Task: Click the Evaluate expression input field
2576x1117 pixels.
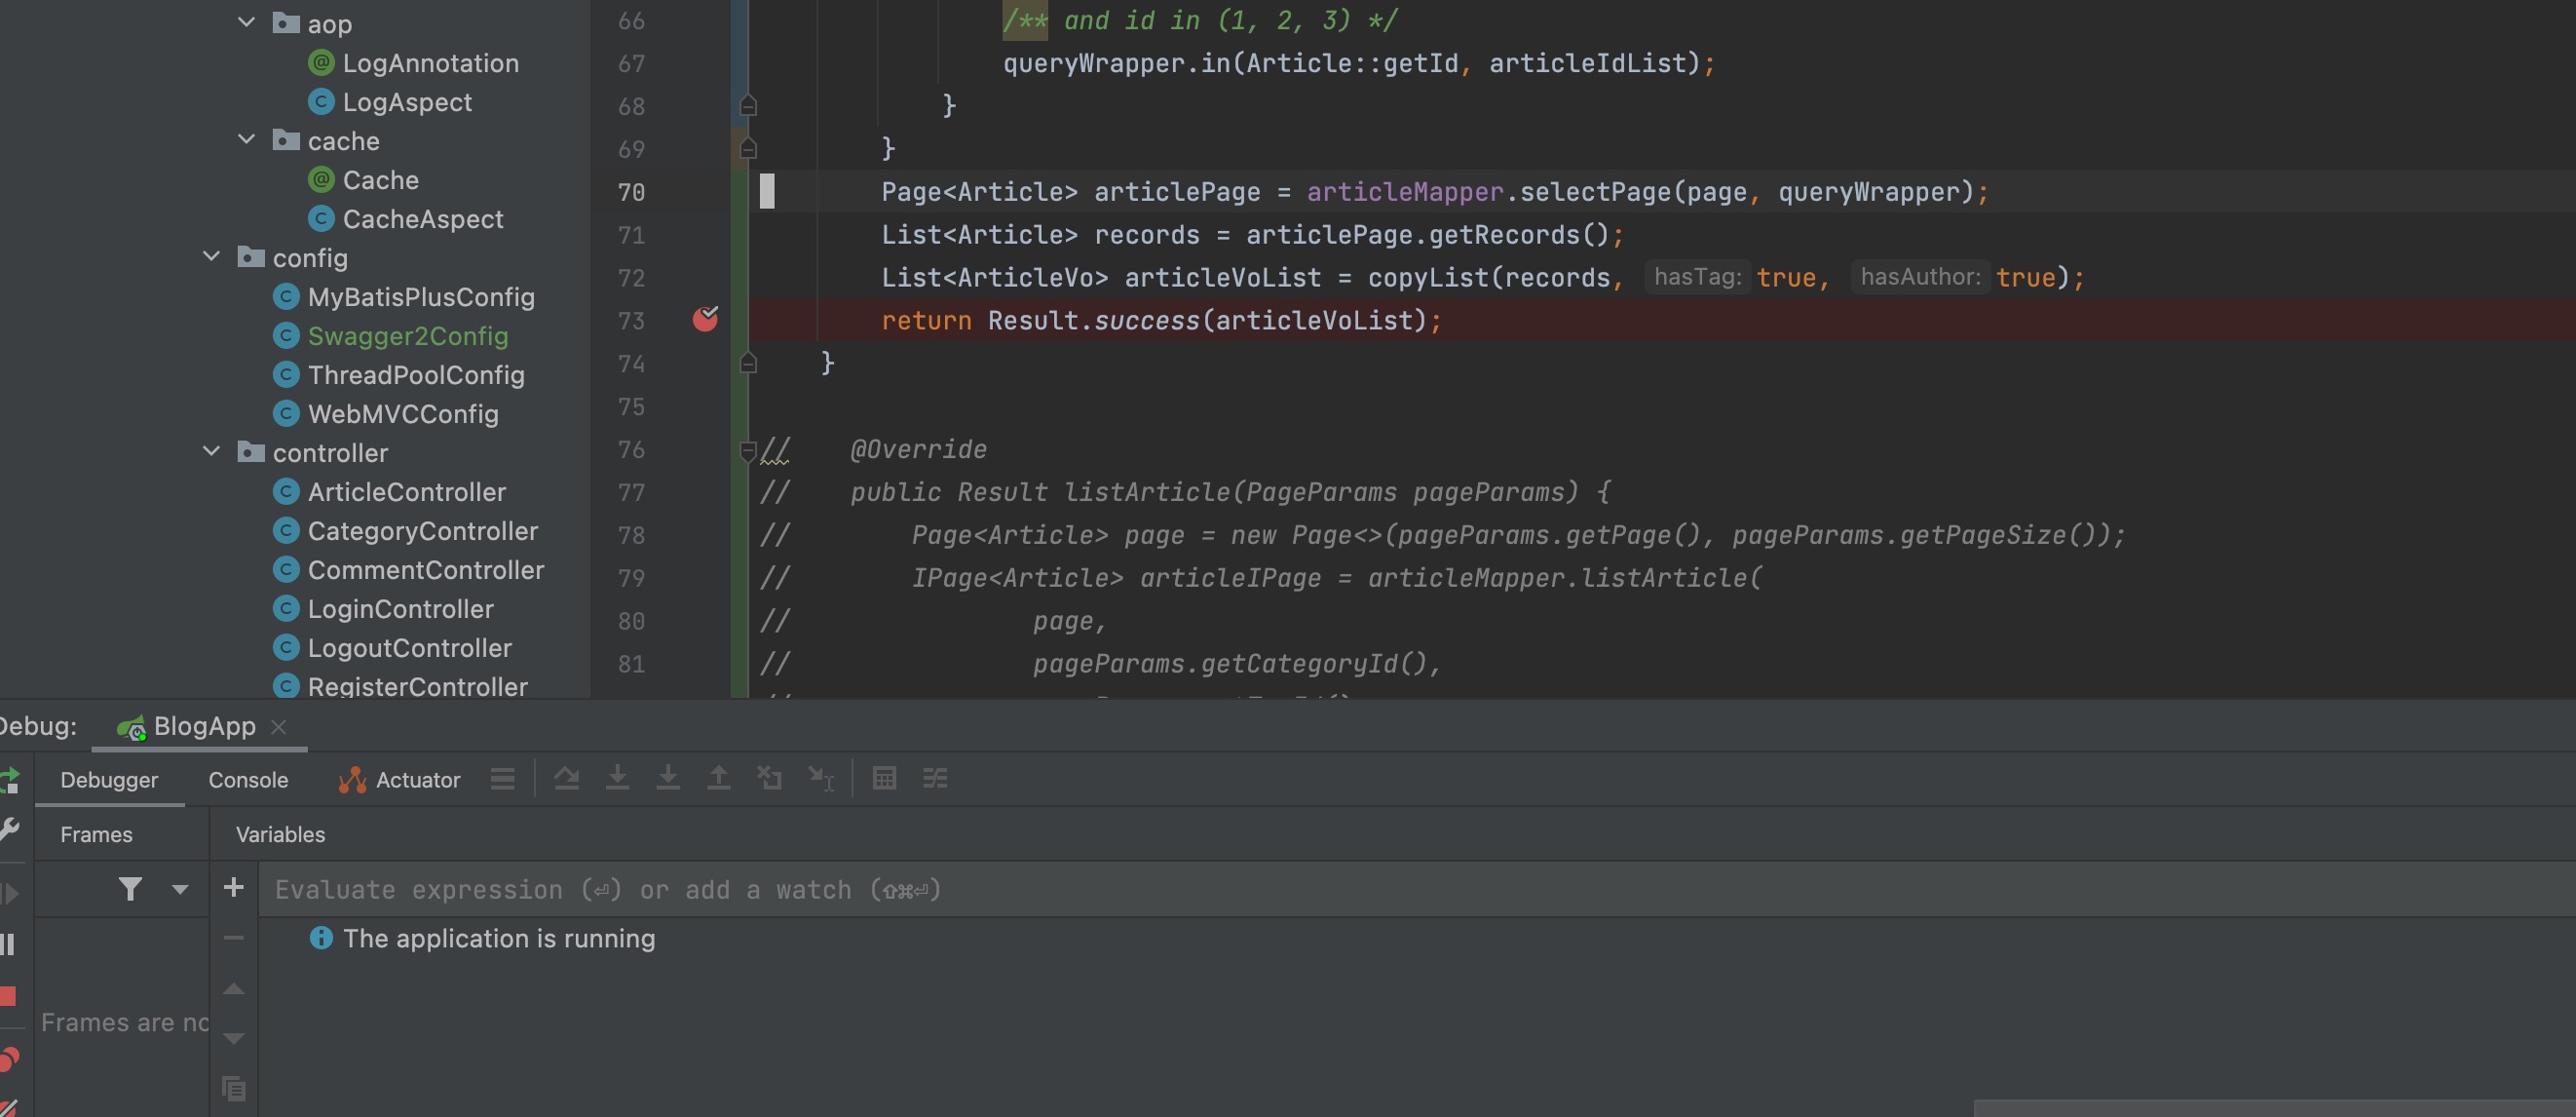Action: tap(1200, 890)
